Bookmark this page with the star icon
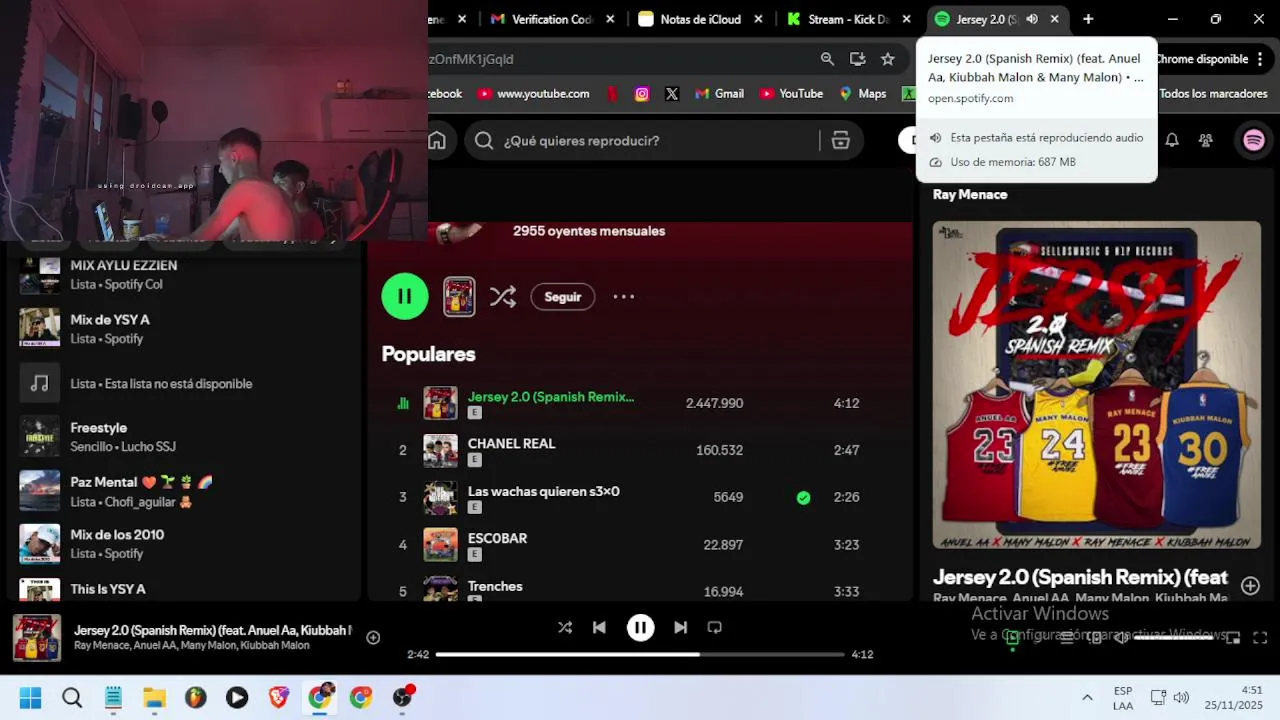The image size is (1280, 720). (887, 59)
